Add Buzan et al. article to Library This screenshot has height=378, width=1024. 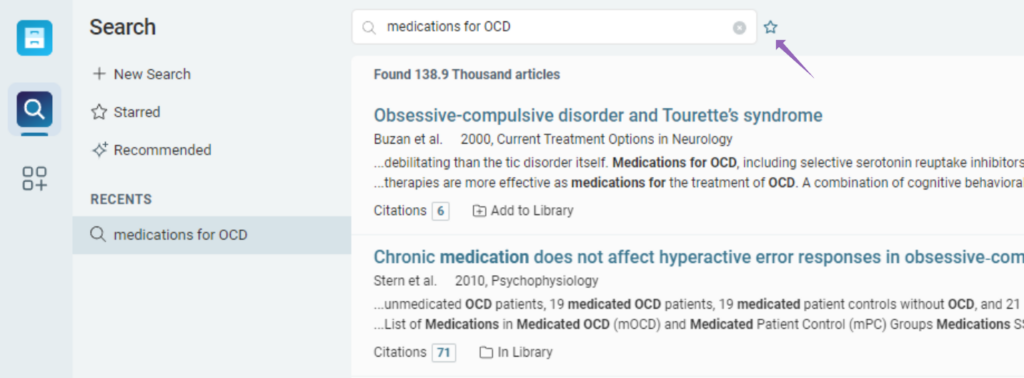click(x=523, y=211)
